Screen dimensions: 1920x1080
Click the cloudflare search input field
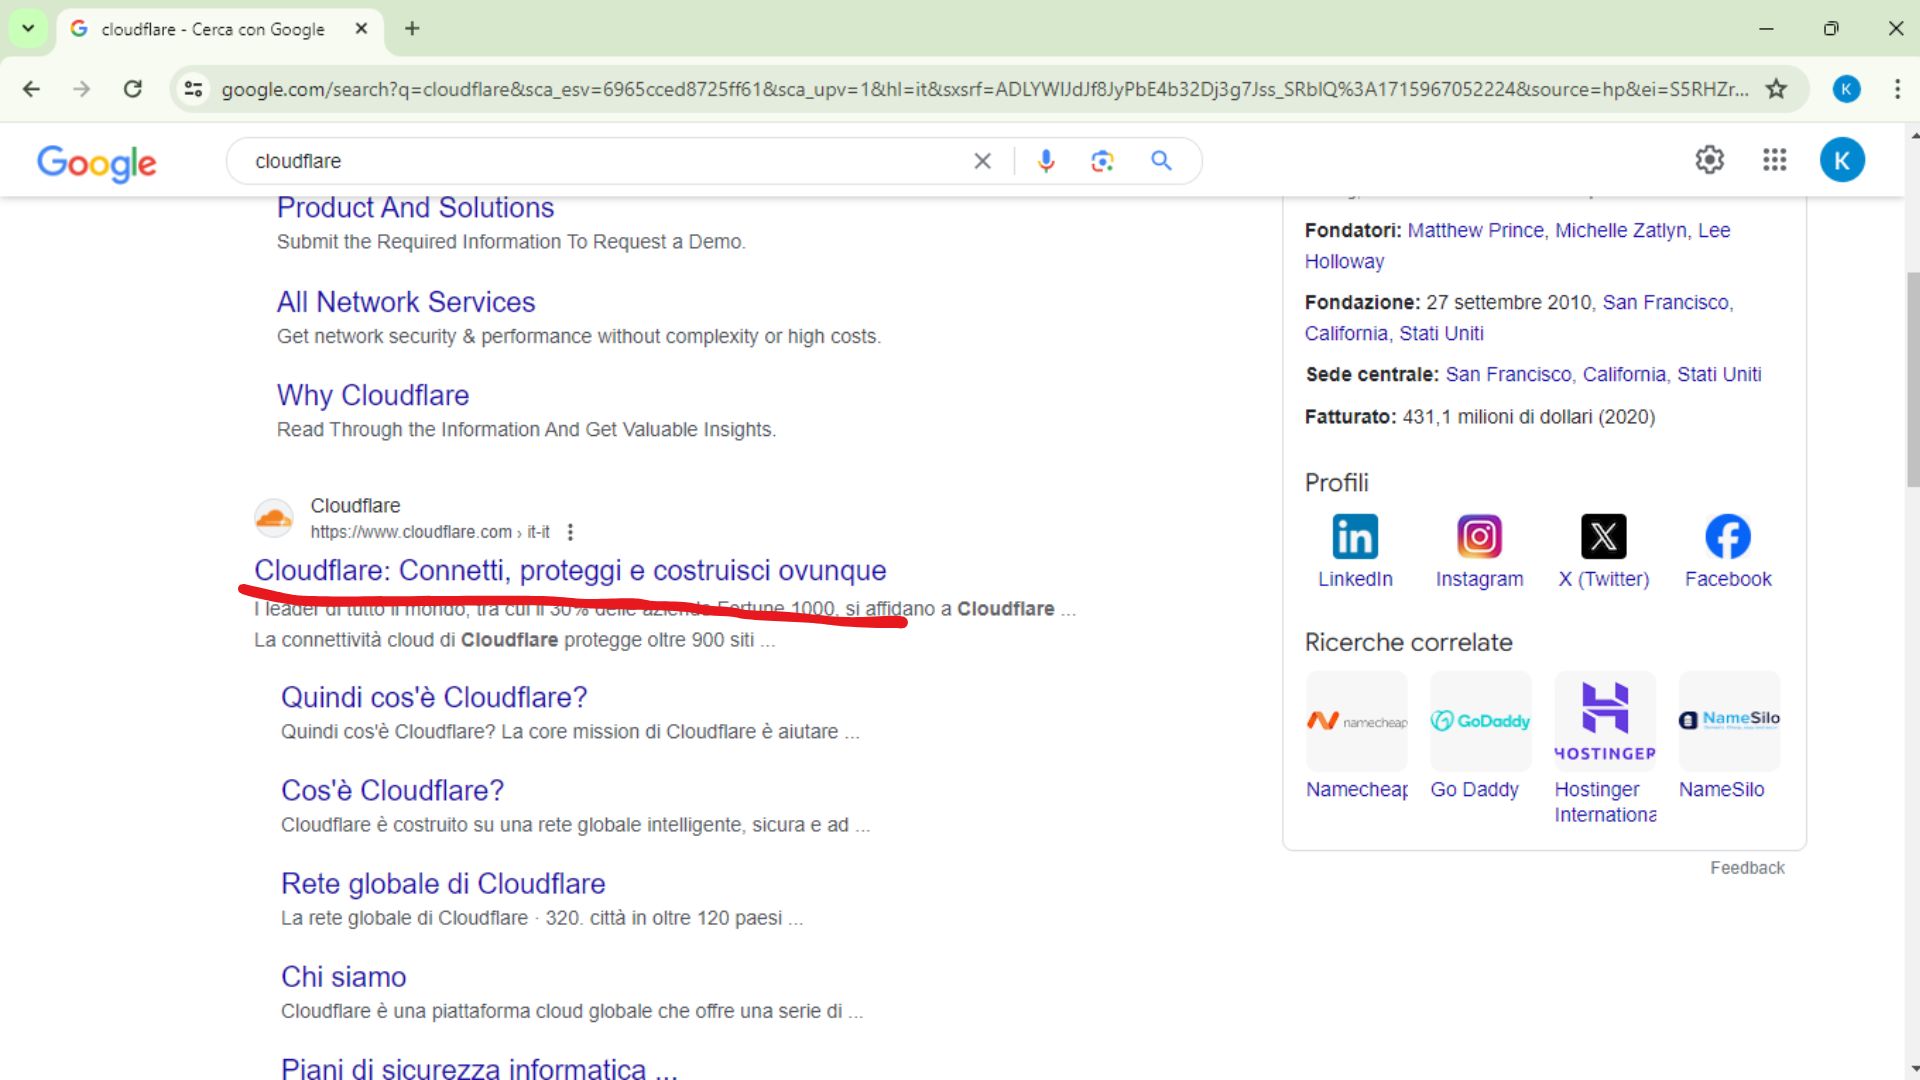pyautogui.click(x=600, y=161)
